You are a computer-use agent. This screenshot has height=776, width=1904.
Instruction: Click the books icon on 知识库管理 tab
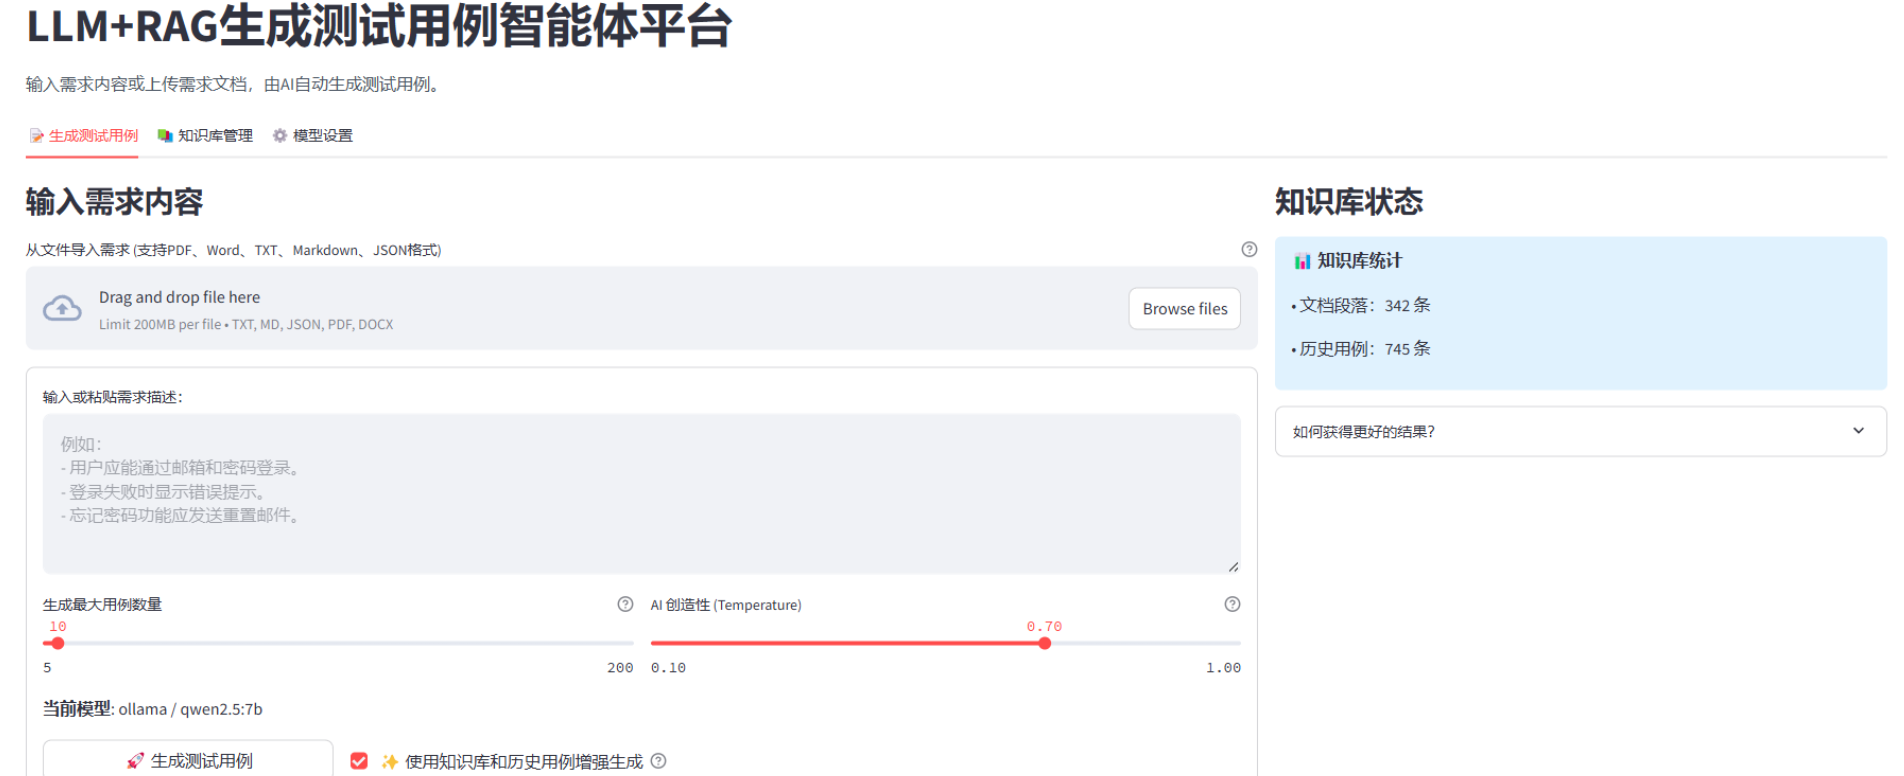[x=165, y=136]
